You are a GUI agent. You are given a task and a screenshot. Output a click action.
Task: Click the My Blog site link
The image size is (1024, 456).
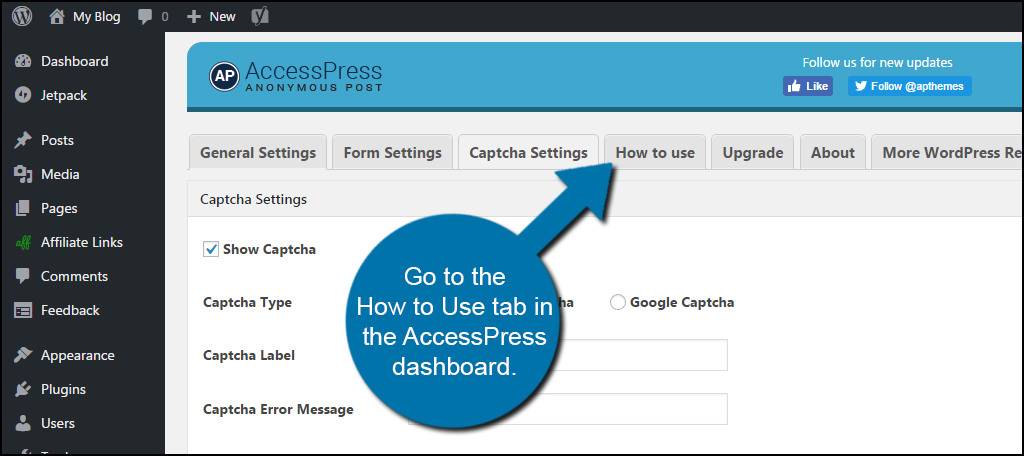tap(96, 17)
